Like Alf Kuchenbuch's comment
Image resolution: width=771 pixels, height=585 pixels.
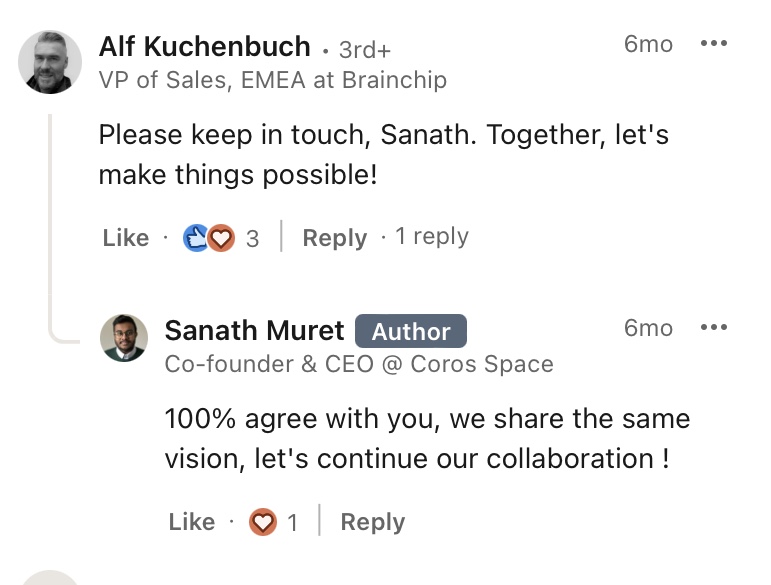pyautogui.click(x=125, y=238)
